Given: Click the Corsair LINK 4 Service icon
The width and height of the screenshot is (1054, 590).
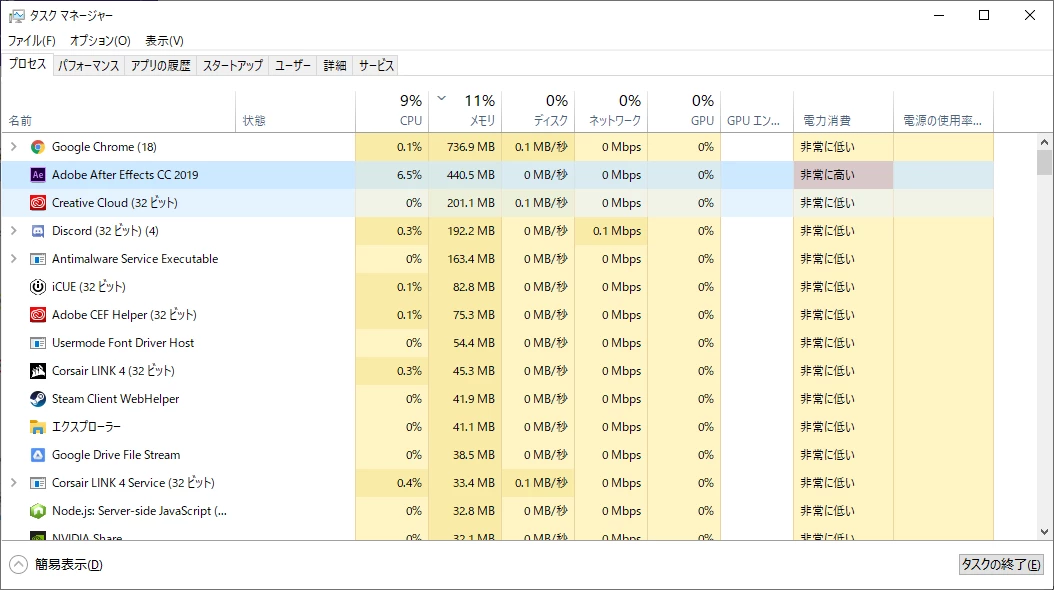Looking at the screenshot, I should 38,482.
